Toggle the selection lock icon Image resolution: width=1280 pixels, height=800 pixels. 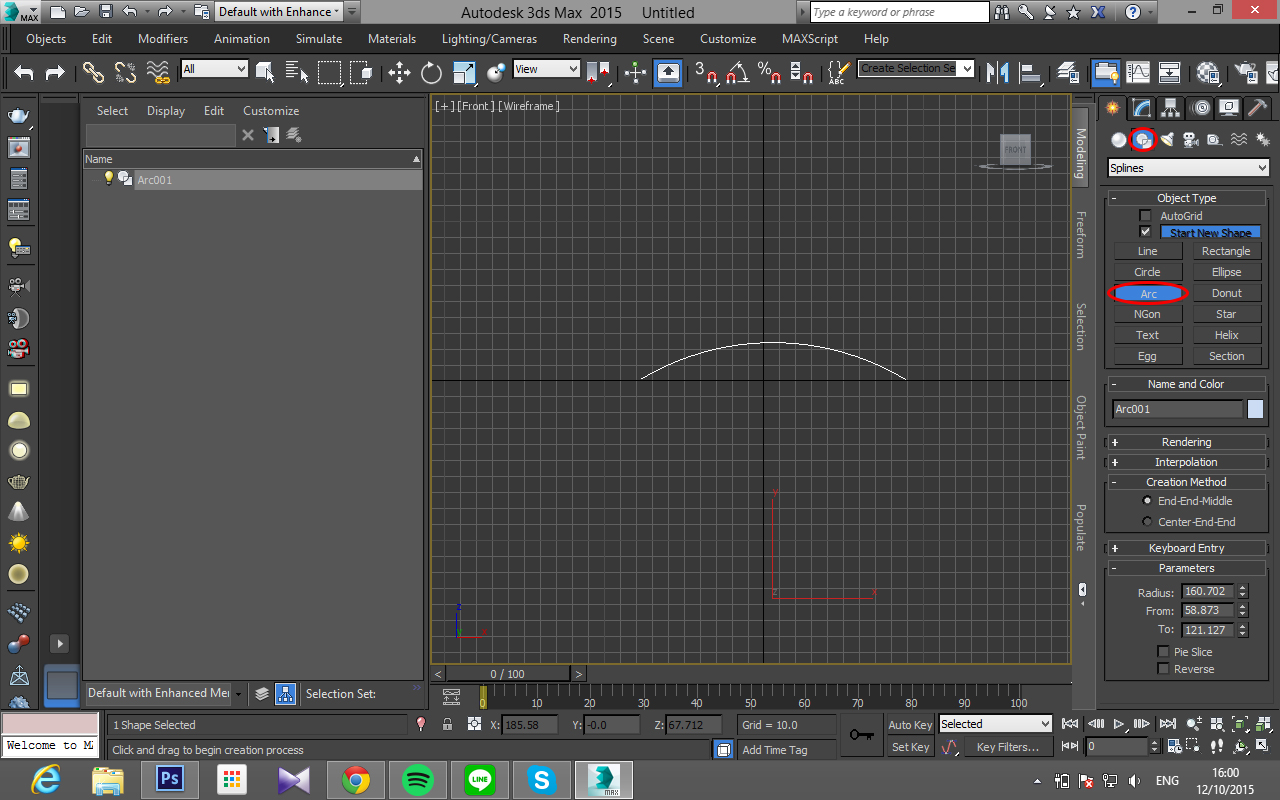(x=447, y=725)
